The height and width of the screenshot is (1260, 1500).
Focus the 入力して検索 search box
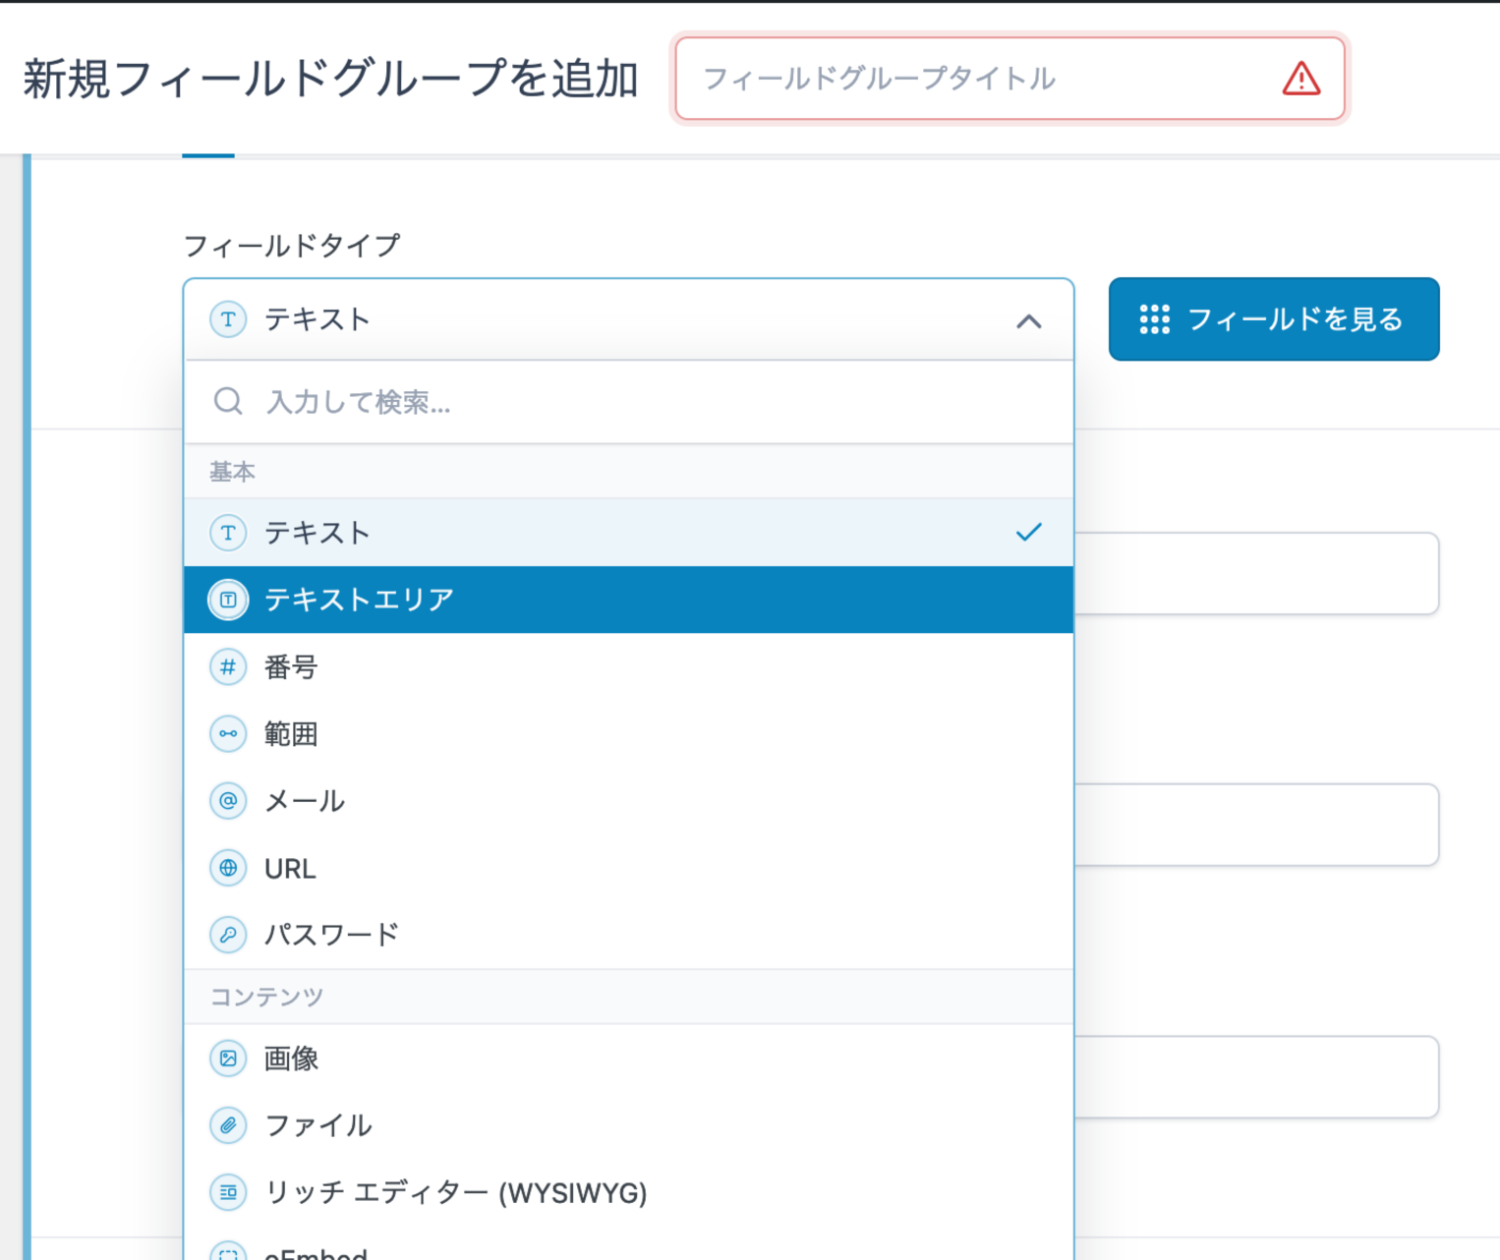tap(640, 402)
